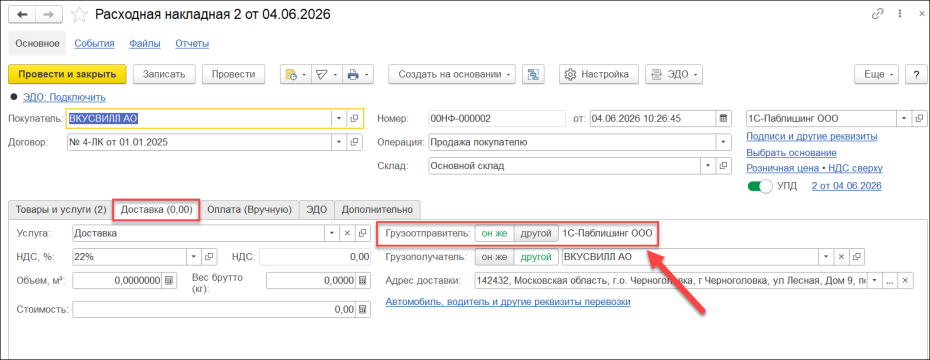Open the delivery address editor ellipsis button
Image resolution: width=930 pixels, height=360 pixels.
pyautogui.click(x=890, y=280)
